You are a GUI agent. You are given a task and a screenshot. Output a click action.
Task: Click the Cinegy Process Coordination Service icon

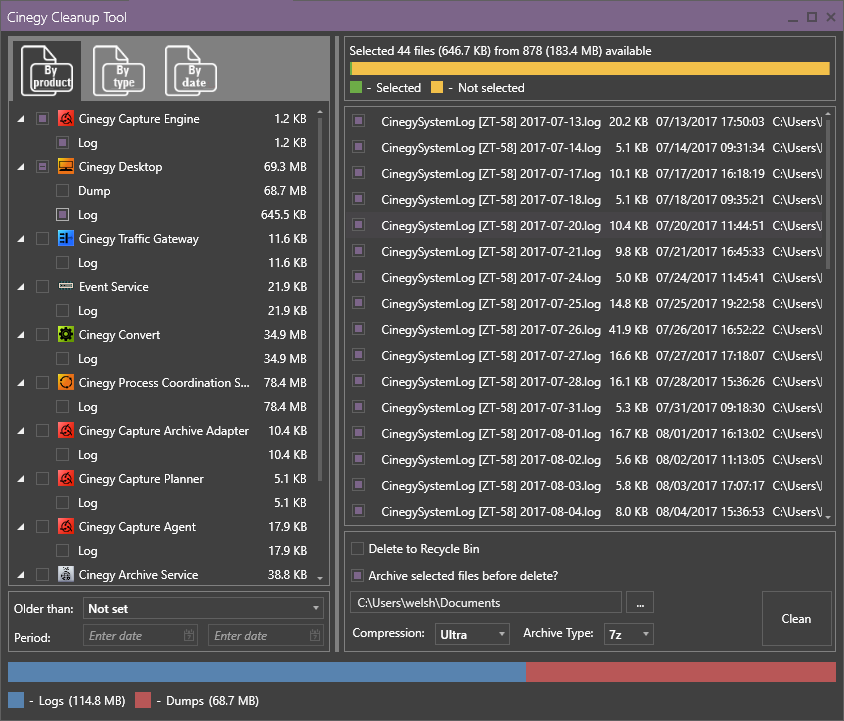click(66, 382)
